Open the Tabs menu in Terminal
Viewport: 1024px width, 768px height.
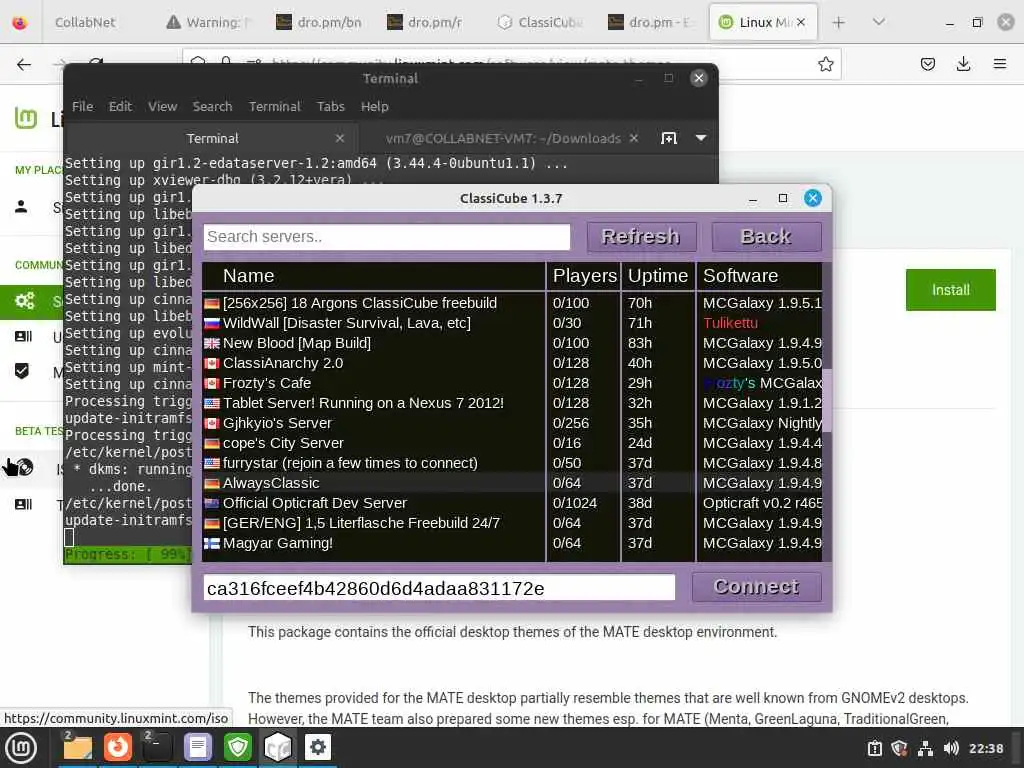tap(330, 106)
